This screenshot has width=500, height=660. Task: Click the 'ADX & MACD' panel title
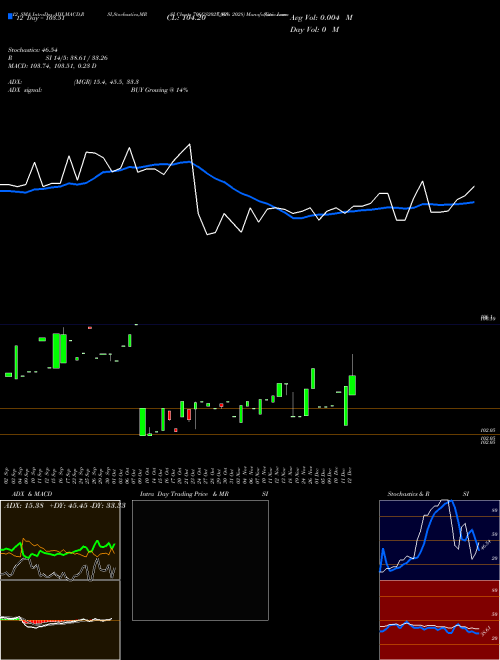(x=32, y=494)
